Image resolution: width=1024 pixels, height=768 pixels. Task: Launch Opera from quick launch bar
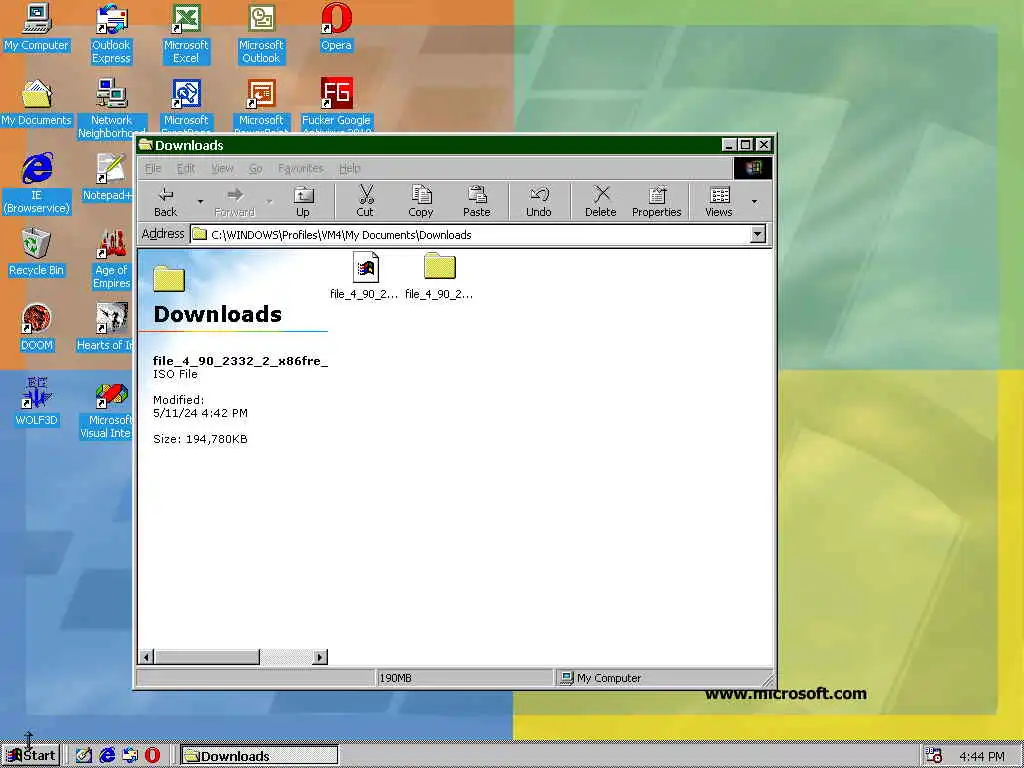point(152,756)
